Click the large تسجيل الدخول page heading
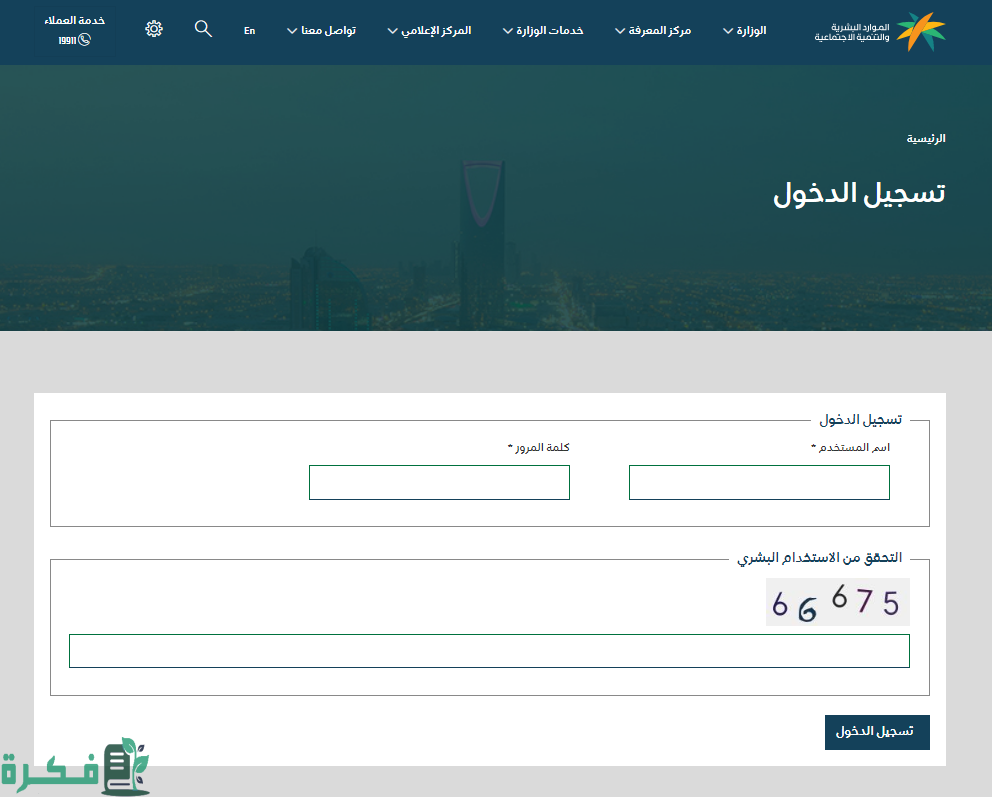The image size is (992, 797). pyautogui.click(x=859, y=193)
